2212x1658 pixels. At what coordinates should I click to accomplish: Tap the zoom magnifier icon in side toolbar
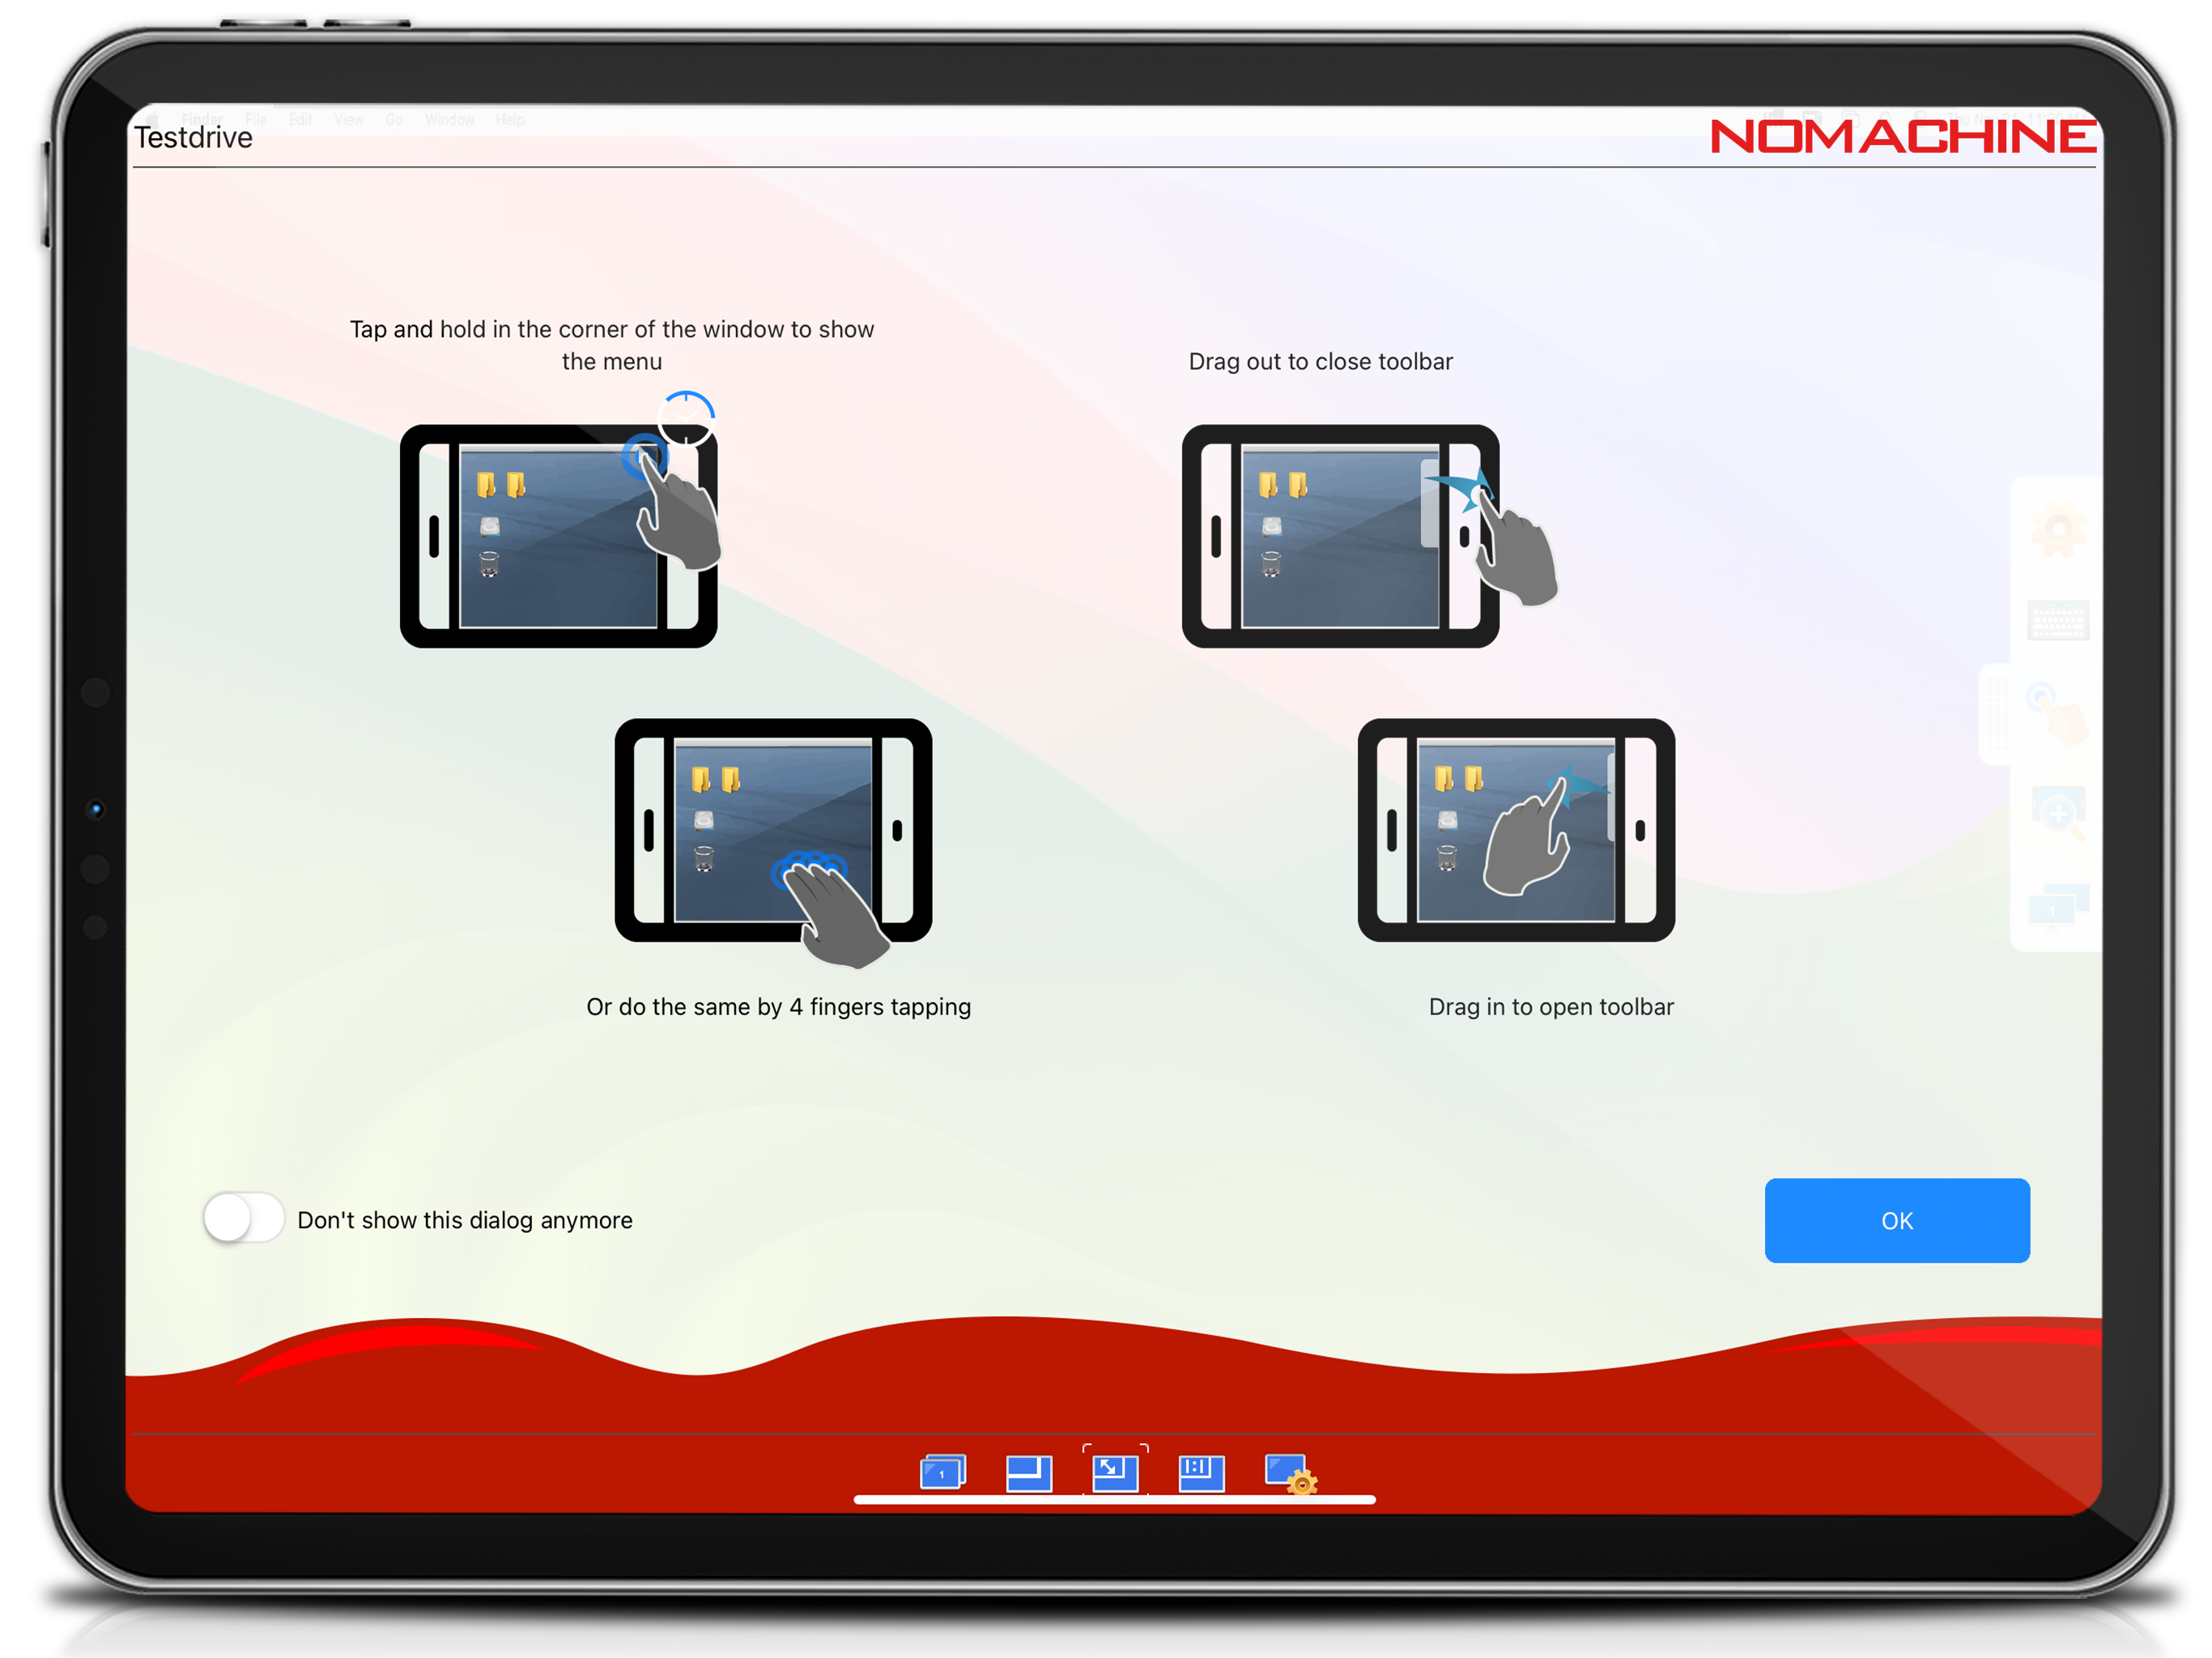point(2058,813)
